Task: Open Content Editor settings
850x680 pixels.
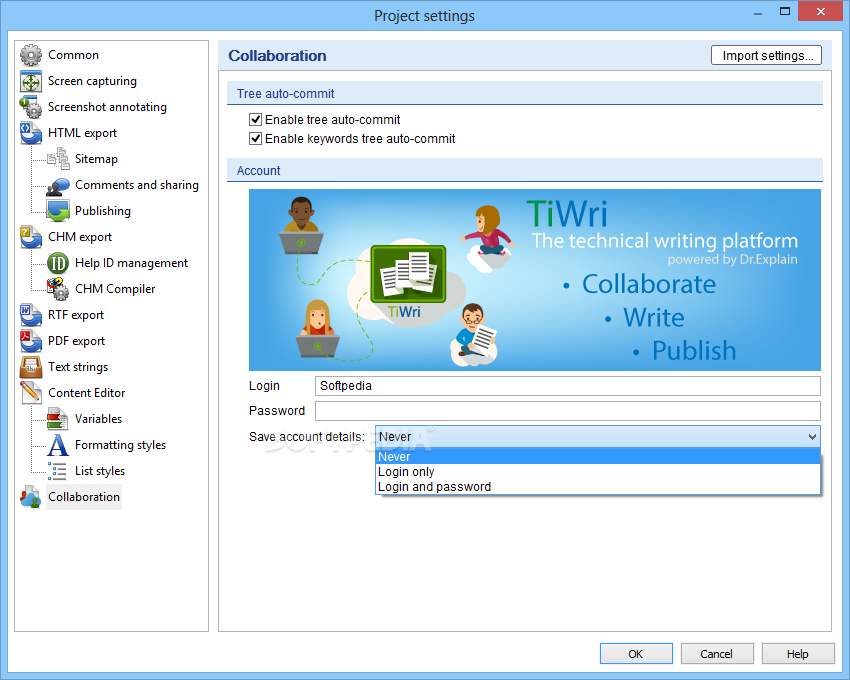Action: 87,394
